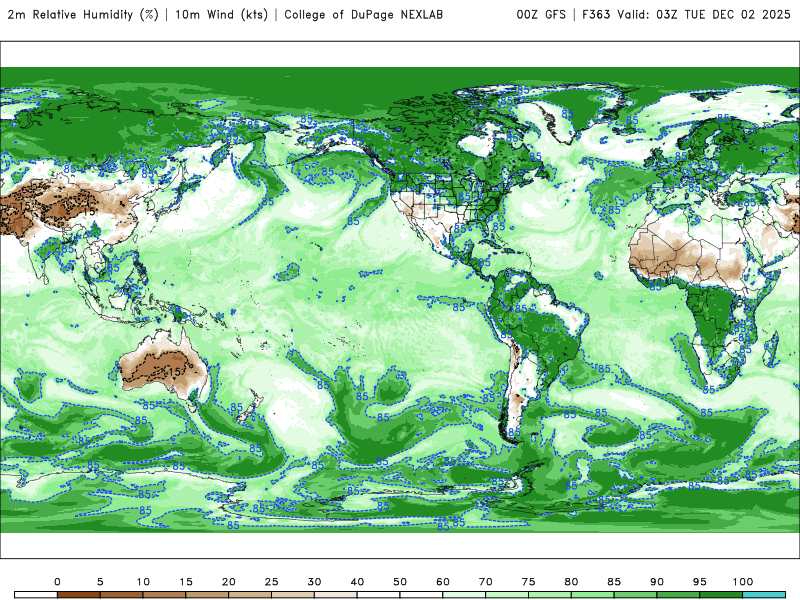Screen dimensions: 800x600
Task: Pick the legend swatch between 10 and 15
Action: (164, 595)
